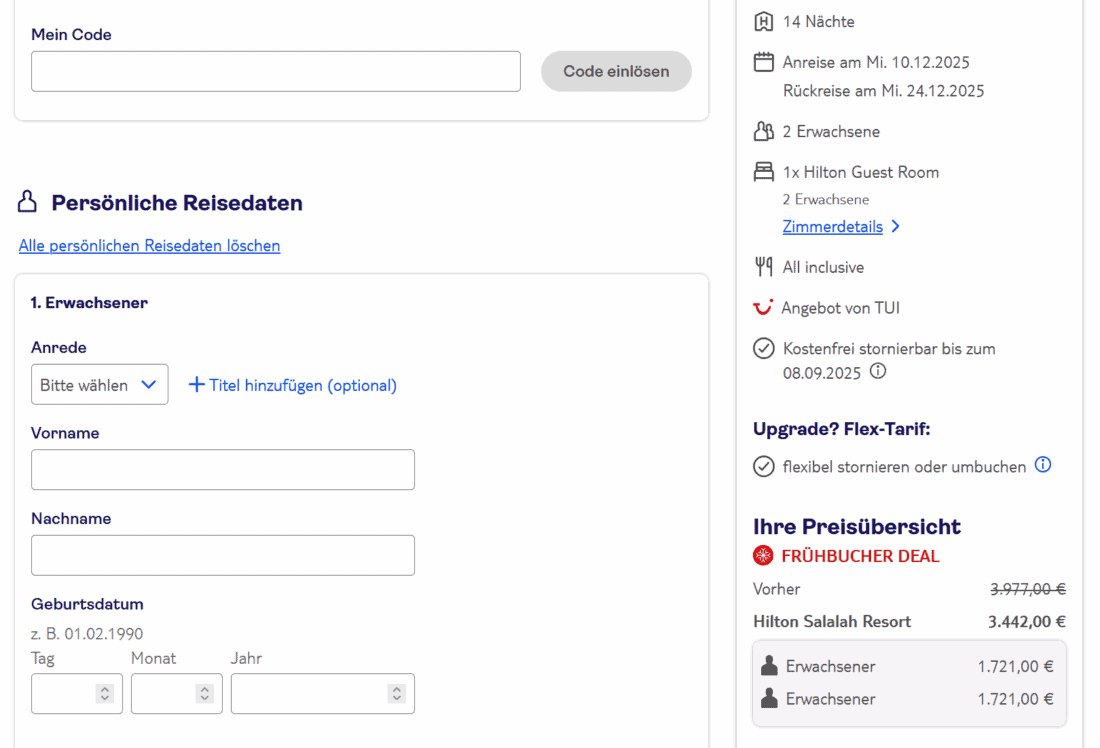Click into the Vorname text field

pos(222,470)
